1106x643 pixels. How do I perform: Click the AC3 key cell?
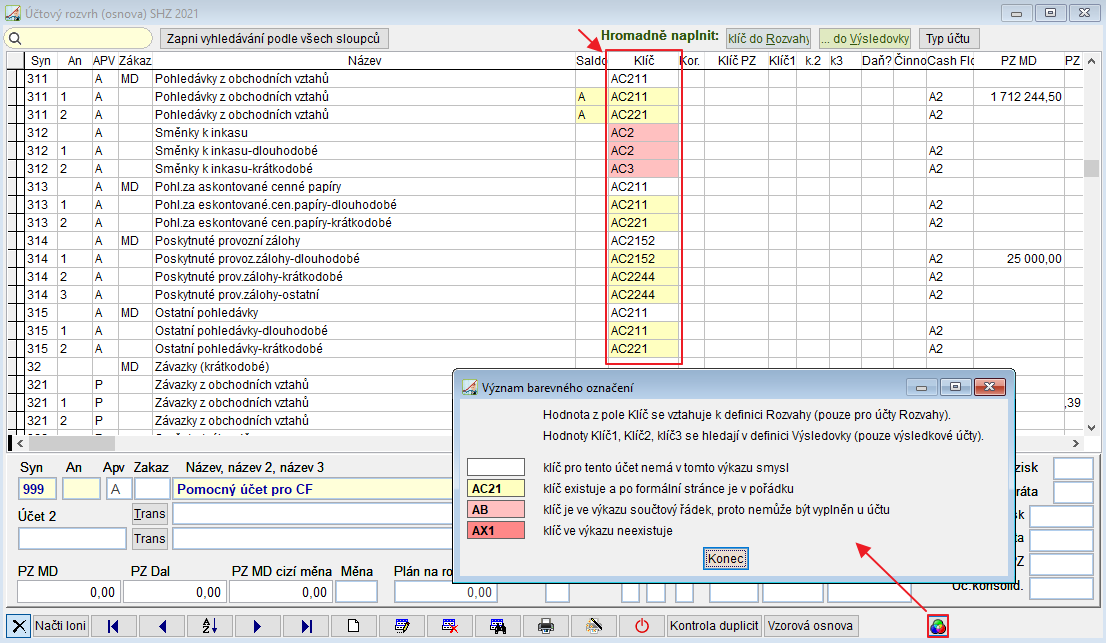tap(643, 169)
